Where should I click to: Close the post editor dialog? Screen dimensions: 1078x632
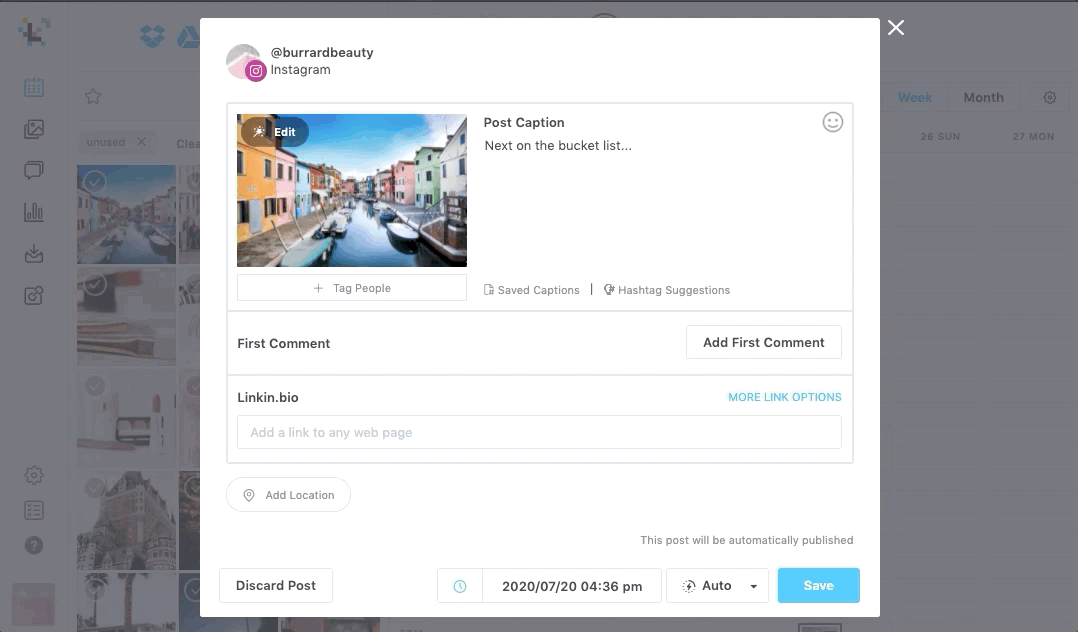tap(895, 28)
